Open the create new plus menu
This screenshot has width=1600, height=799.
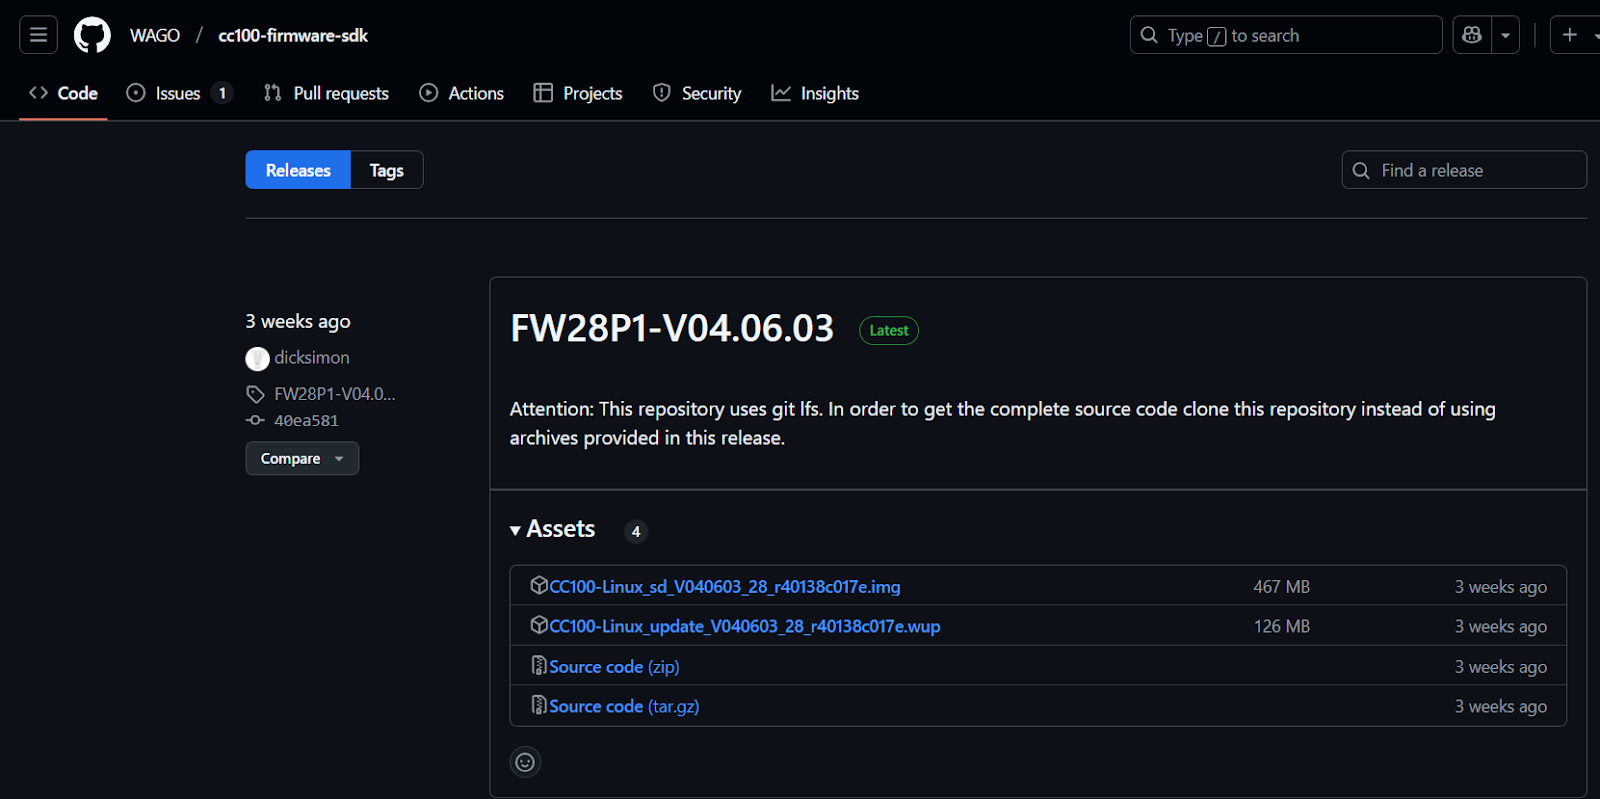click(1570, 35)
